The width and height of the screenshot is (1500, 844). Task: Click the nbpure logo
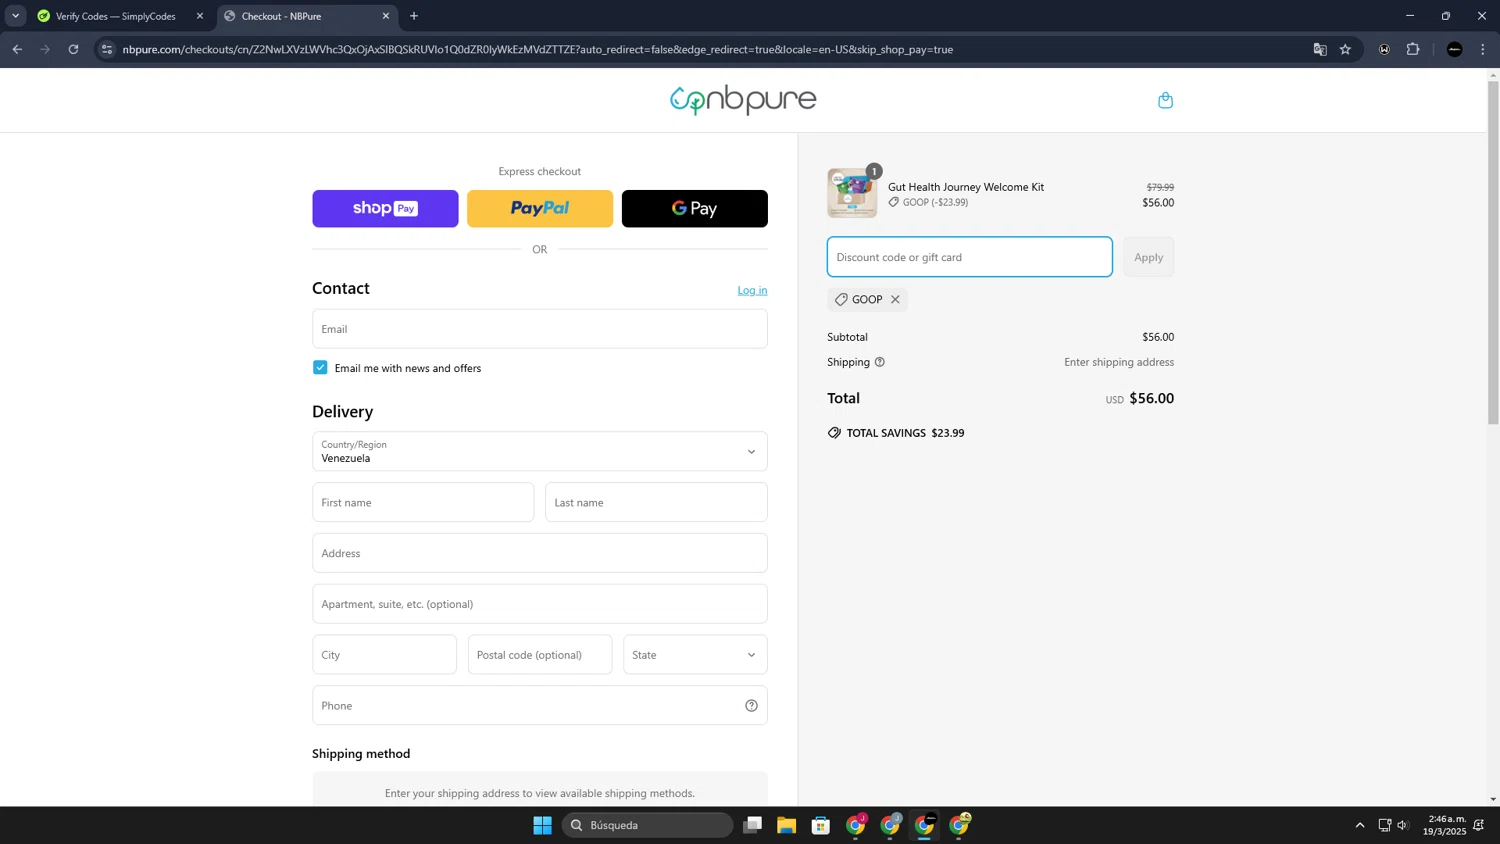tap(743, 100)
